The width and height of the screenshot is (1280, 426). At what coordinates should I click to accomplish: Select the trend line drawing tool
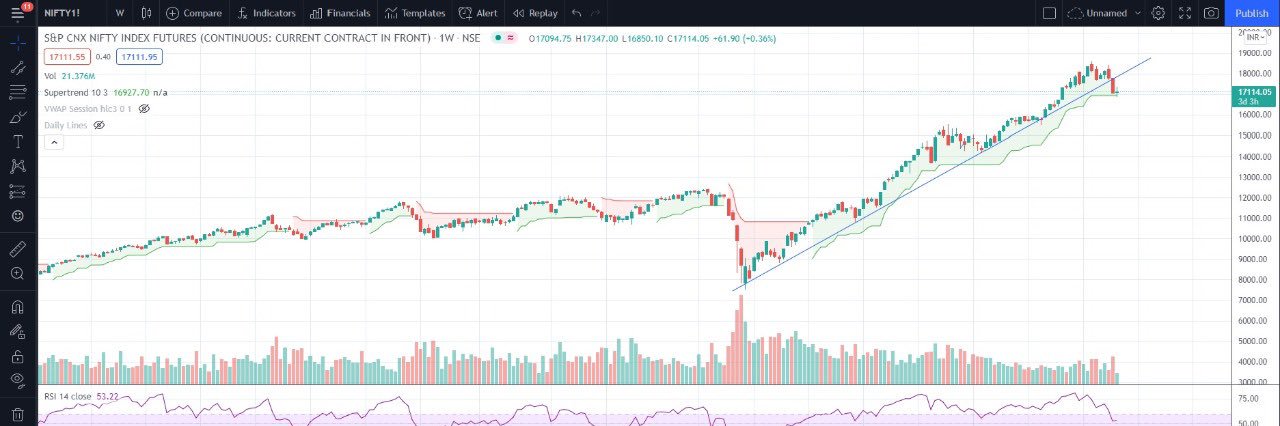18,69
